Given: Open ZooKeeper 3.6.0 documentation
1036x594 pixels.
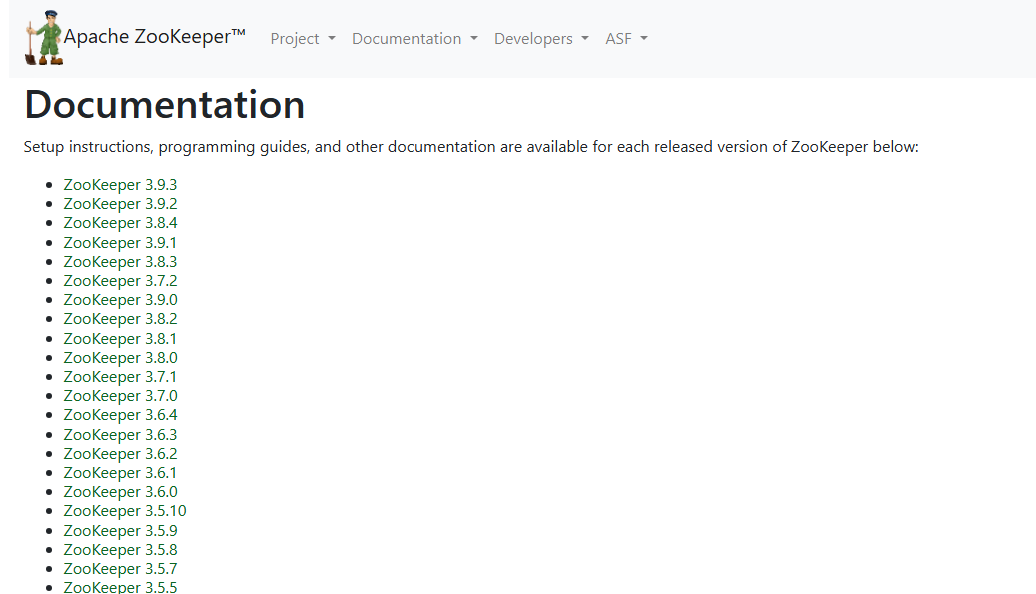Looking at the screenshot, I should (120, 492).
